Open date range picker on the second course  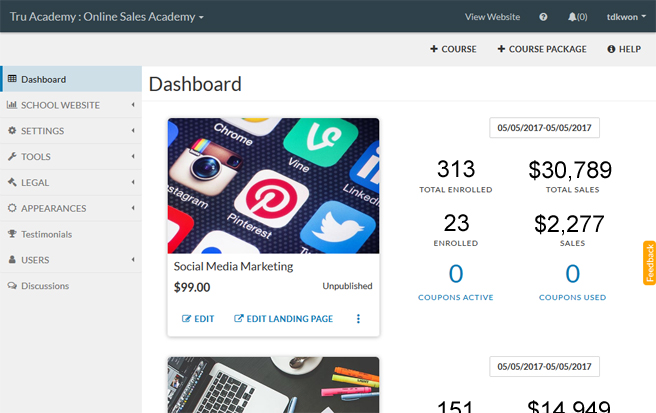544,367
